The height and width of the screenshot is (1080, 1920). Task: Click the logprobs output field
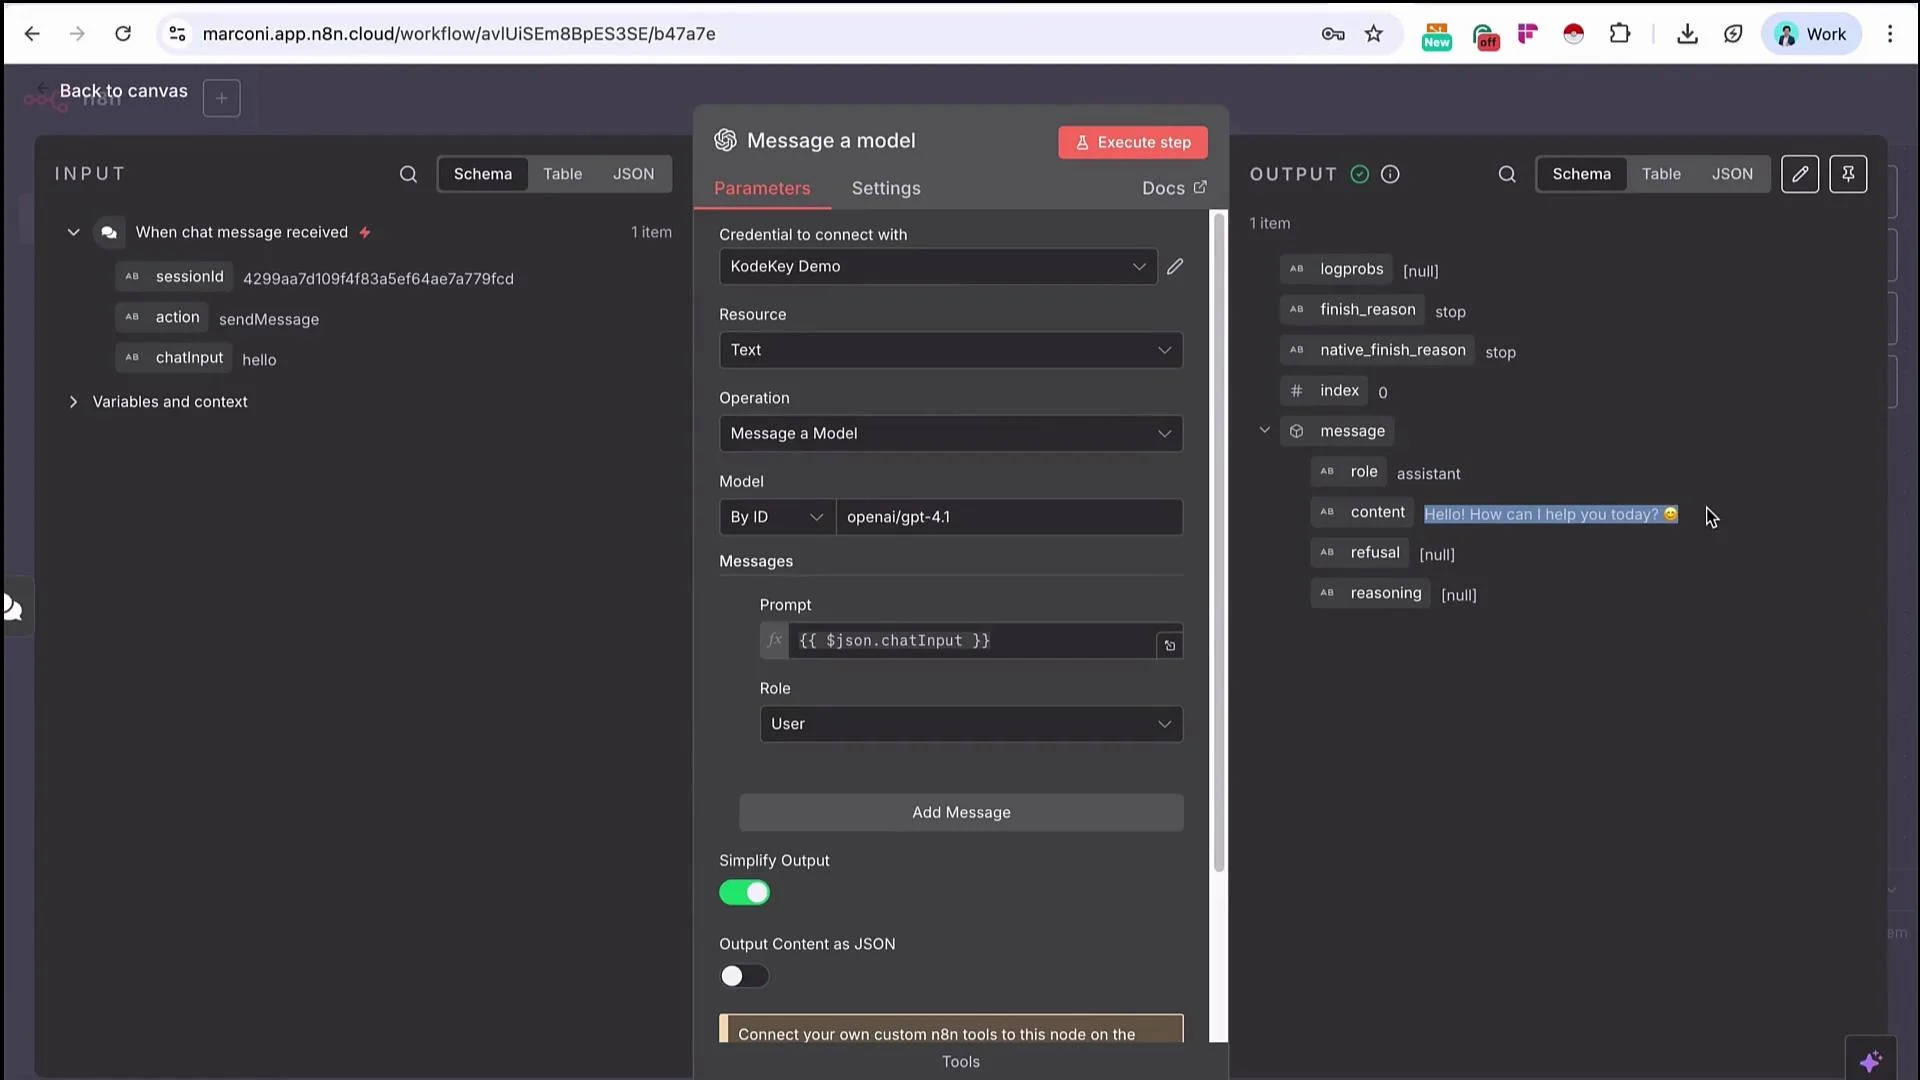click(x=1337, y=269)
